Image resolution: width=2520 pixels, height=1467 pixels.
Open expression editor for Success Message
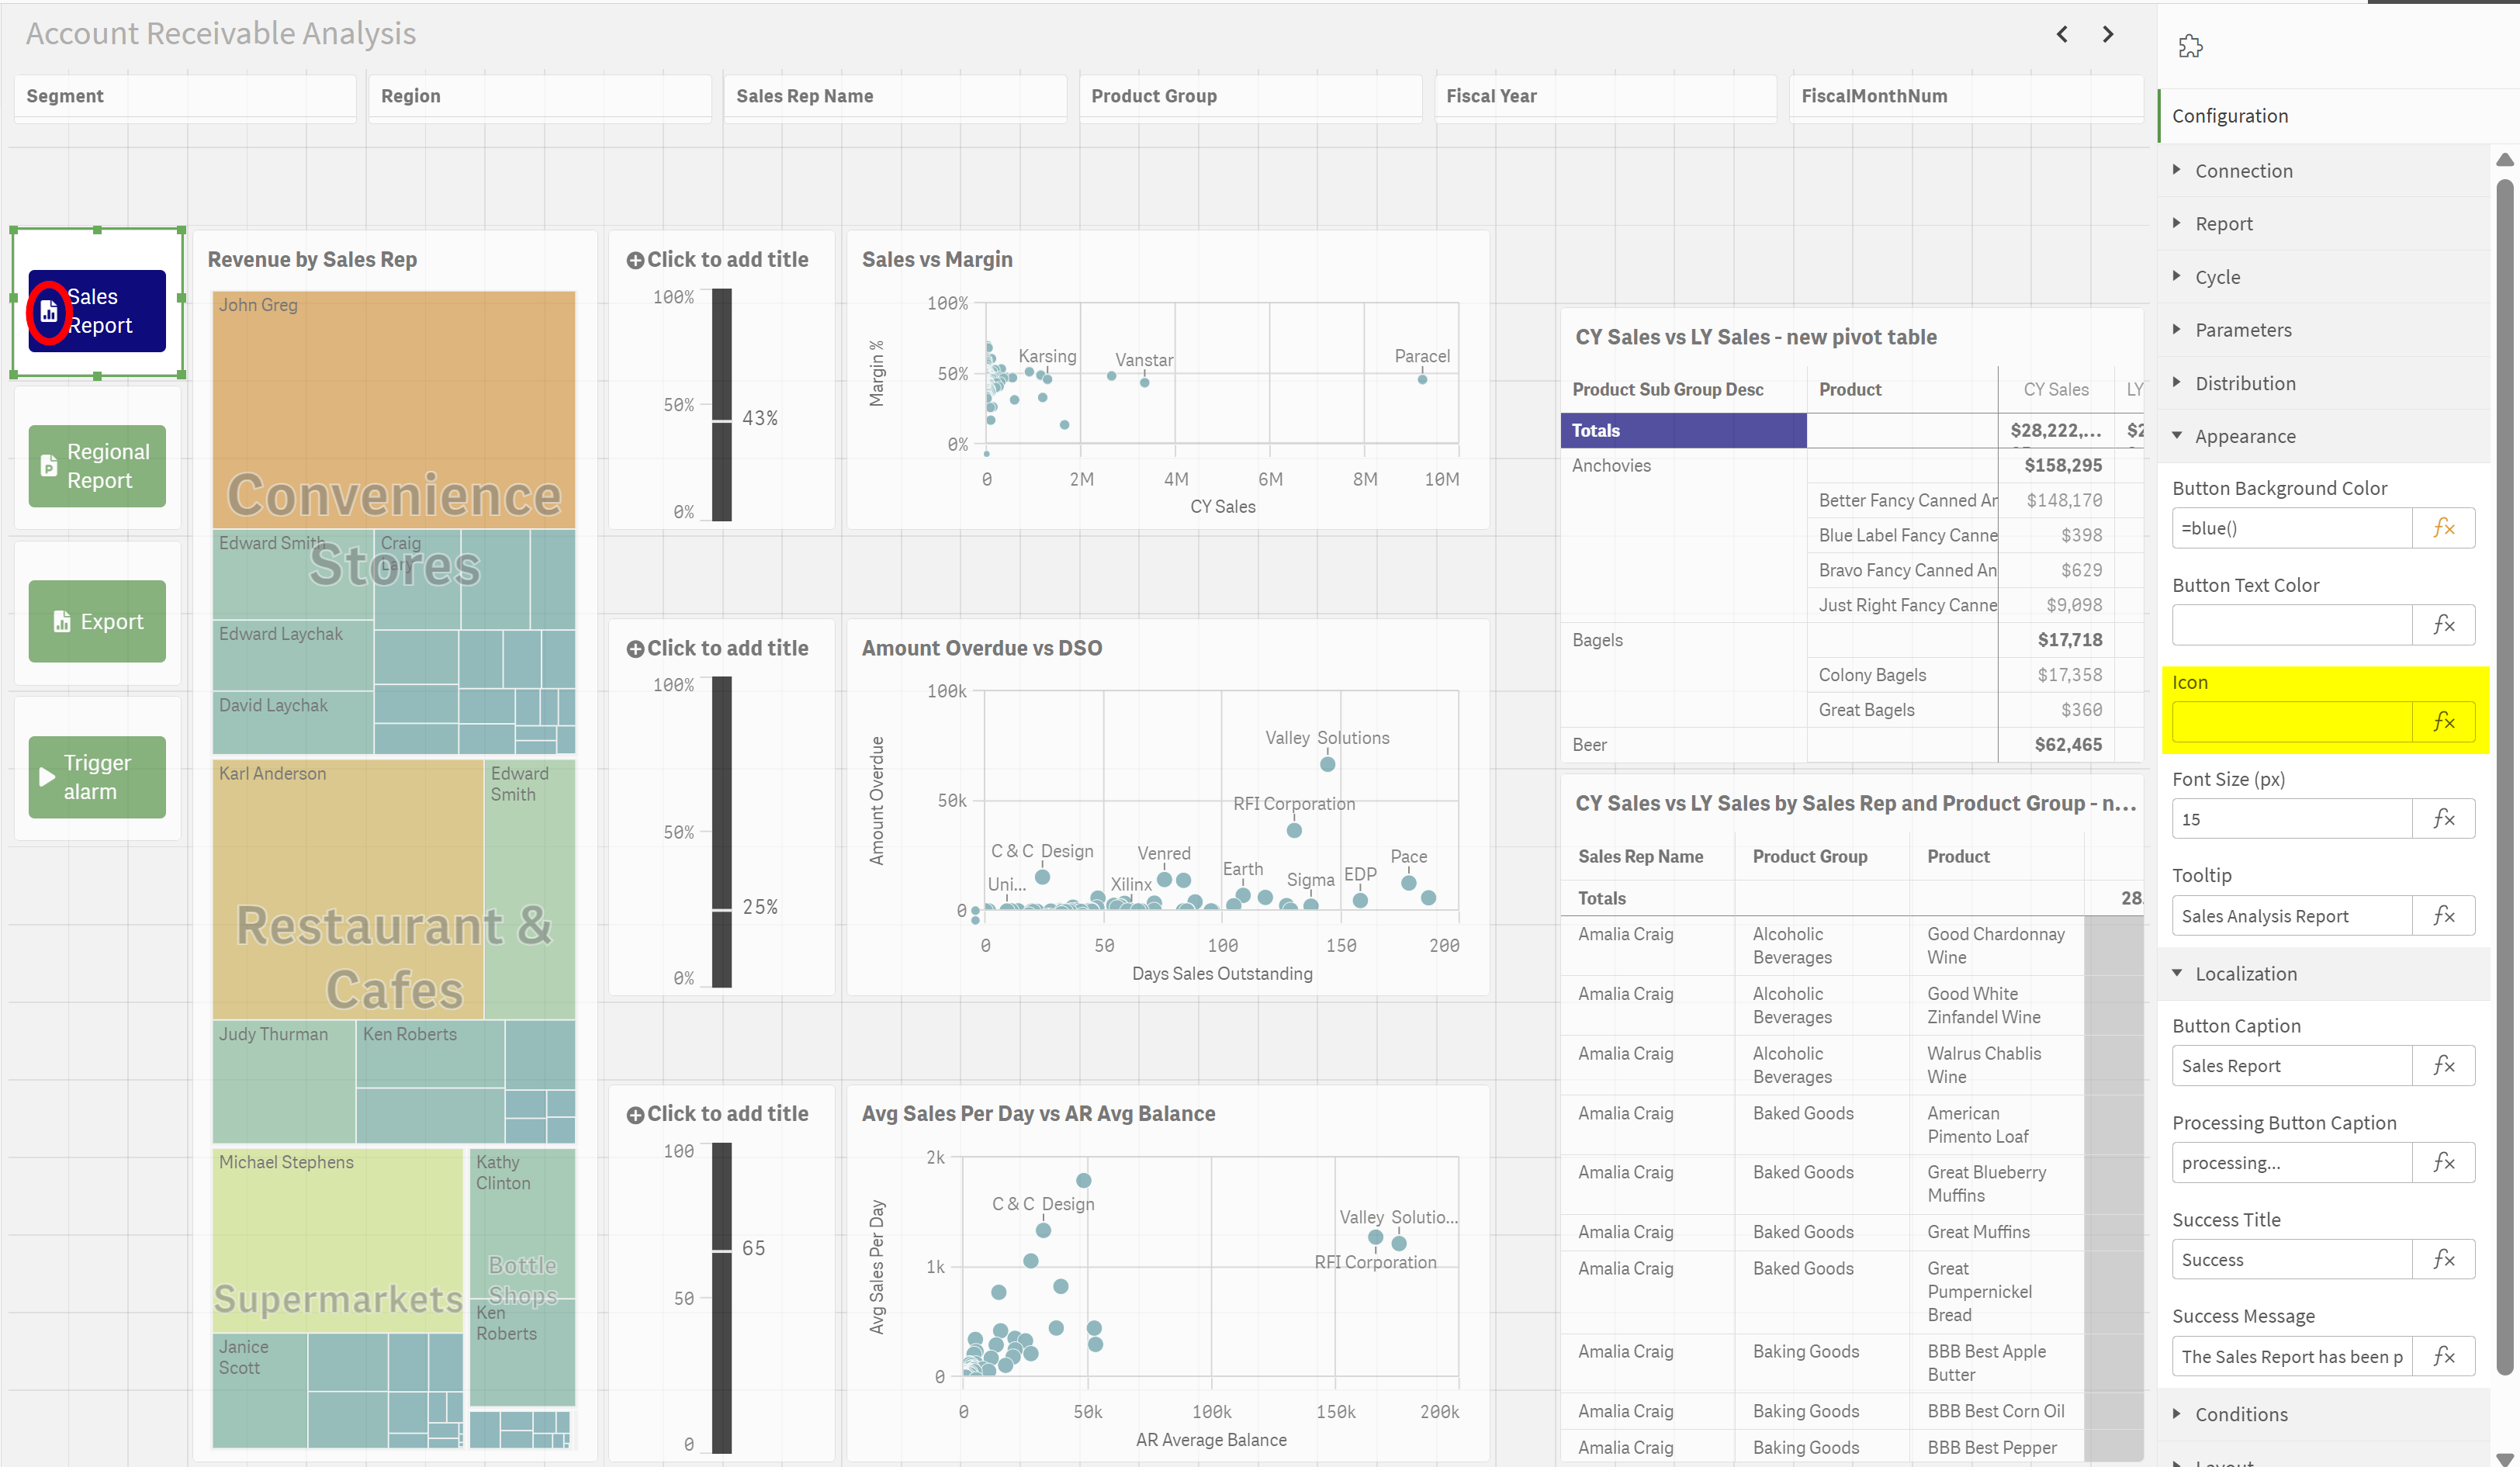coord(2443,1357)
